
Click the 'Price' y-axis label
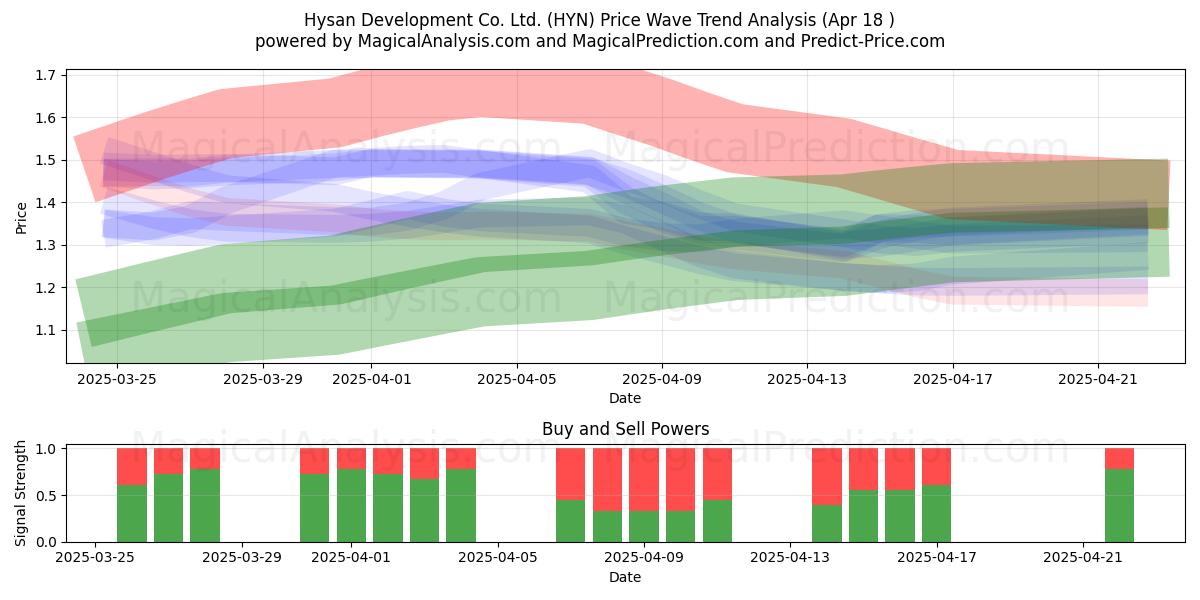pyautogui.click(x=22, y=217)
